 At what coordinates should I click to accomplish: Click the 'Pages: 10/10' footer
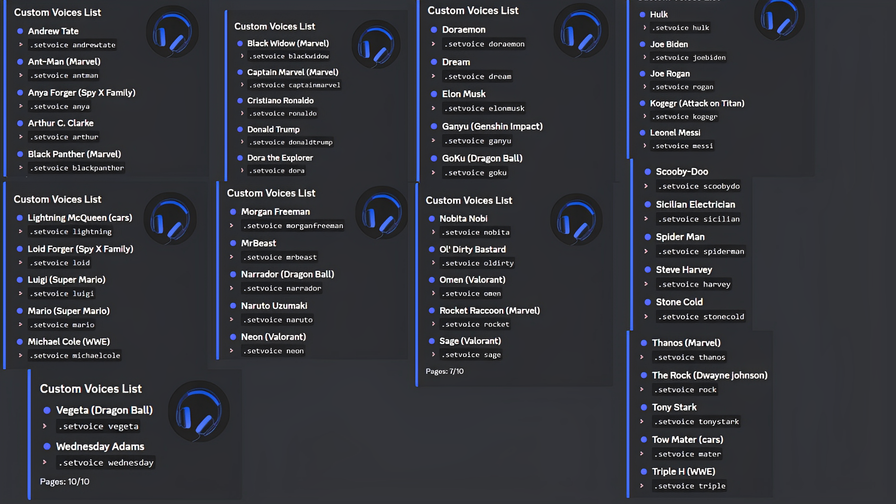[65, 482]
